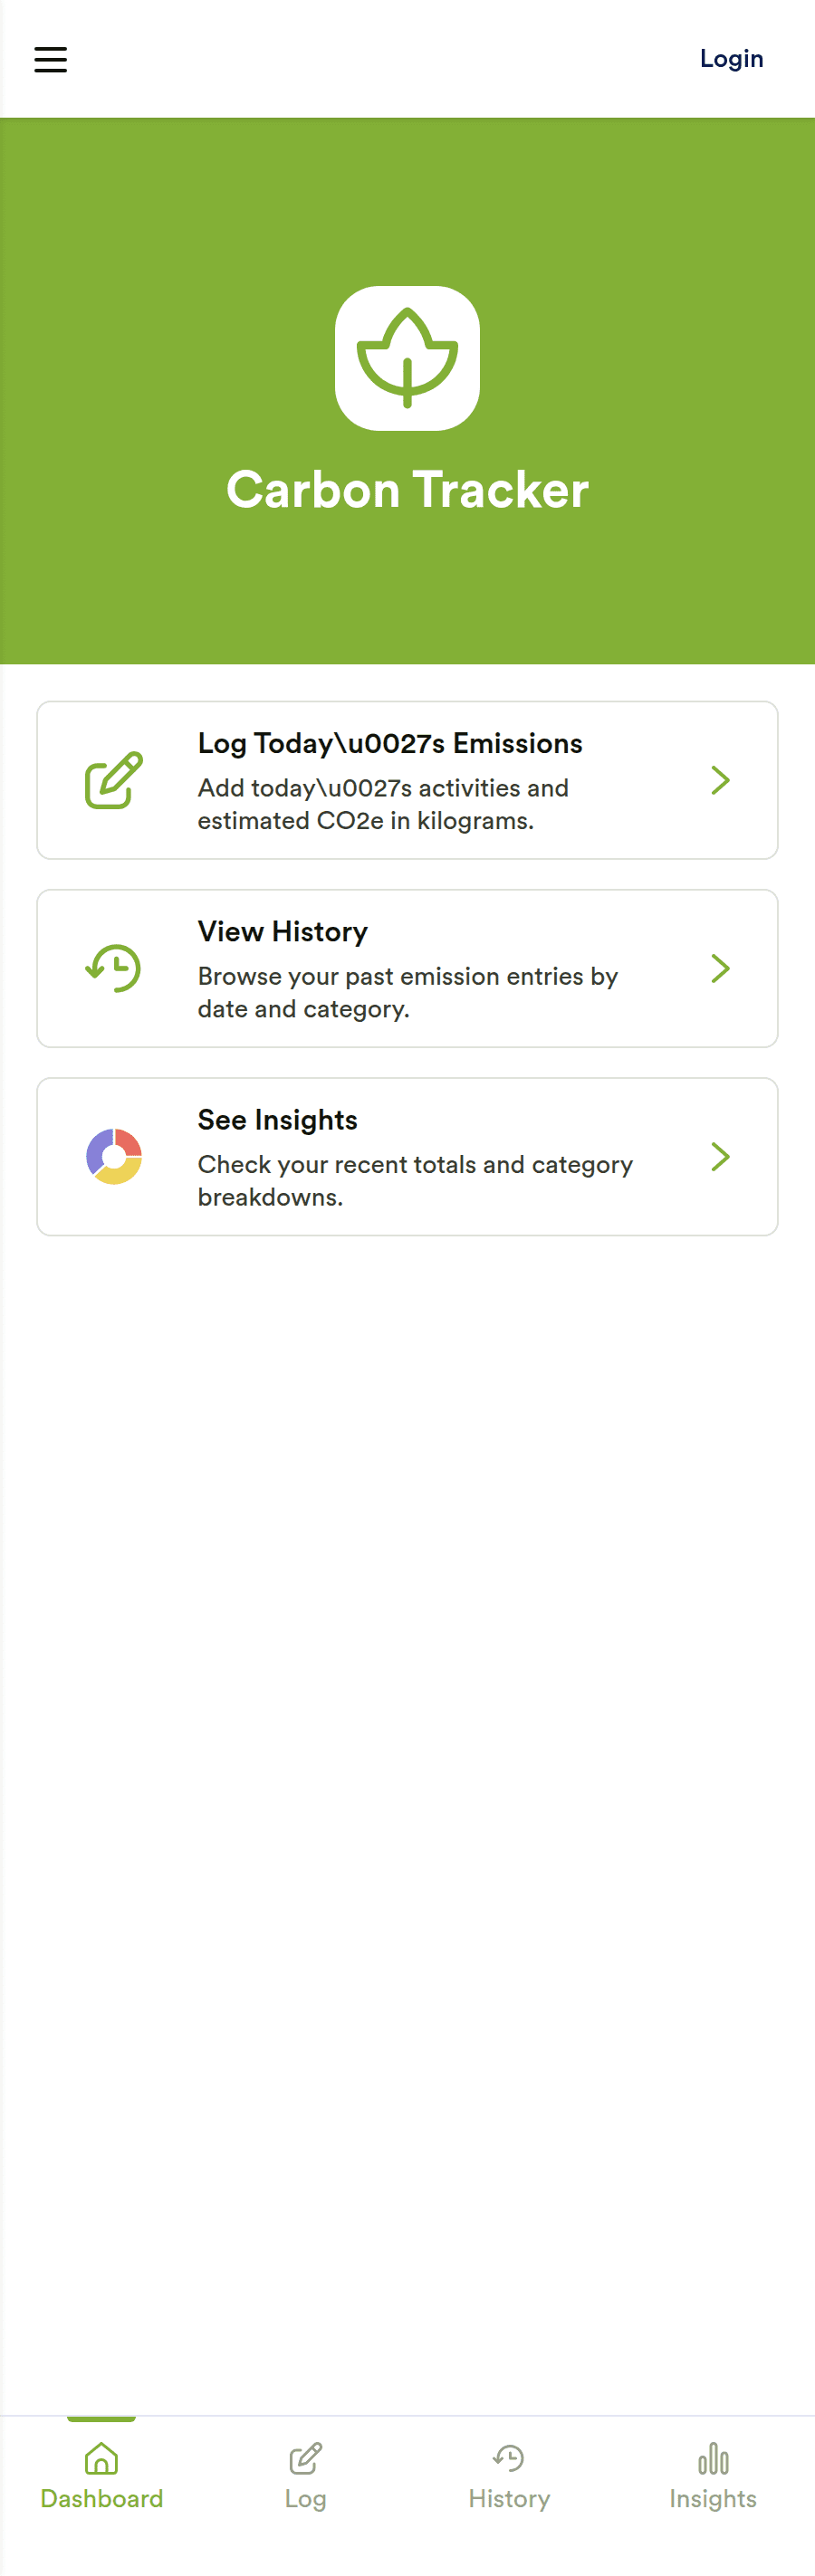Expand Log Today's Emissions chevron arrow
Image resolution: width=815 pixels, height=2576 pixels.
(x=720, y=780)
